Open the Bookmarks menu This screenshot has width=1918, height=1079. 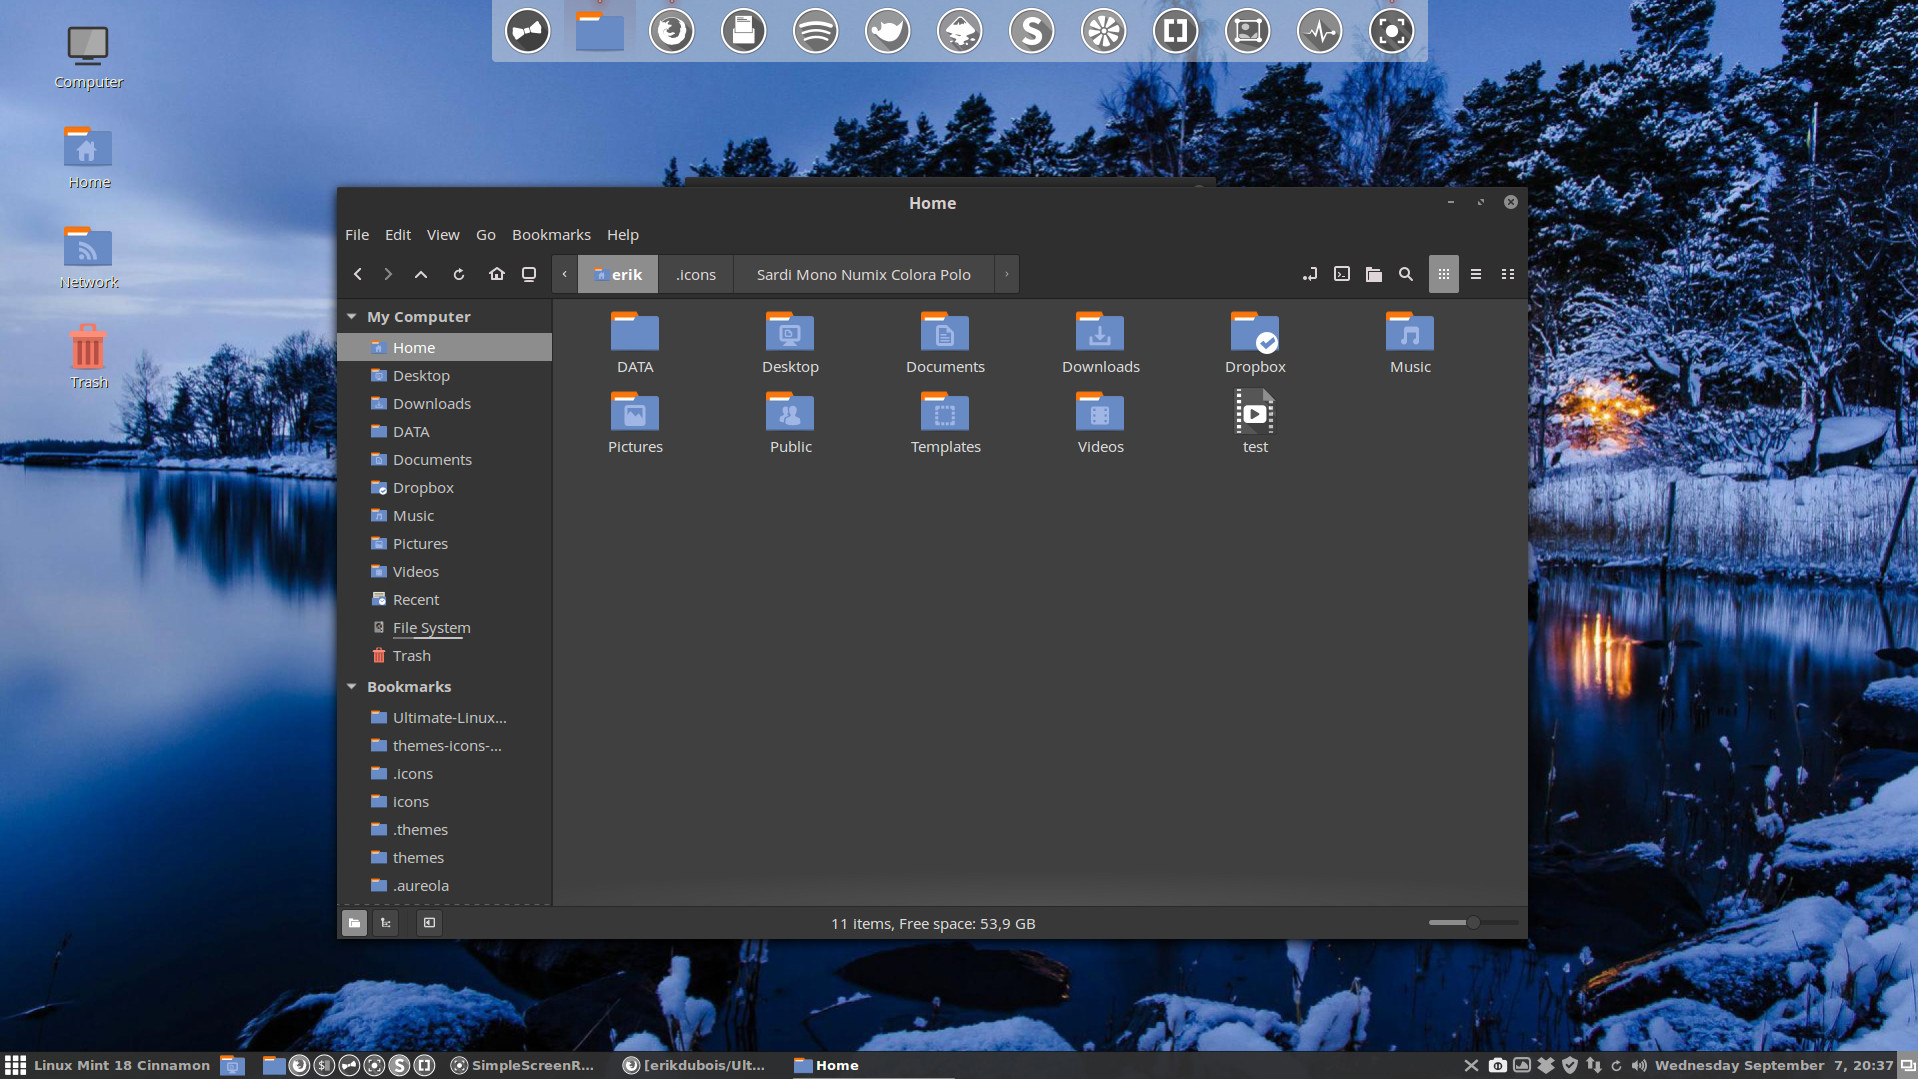tap(551, 235)
